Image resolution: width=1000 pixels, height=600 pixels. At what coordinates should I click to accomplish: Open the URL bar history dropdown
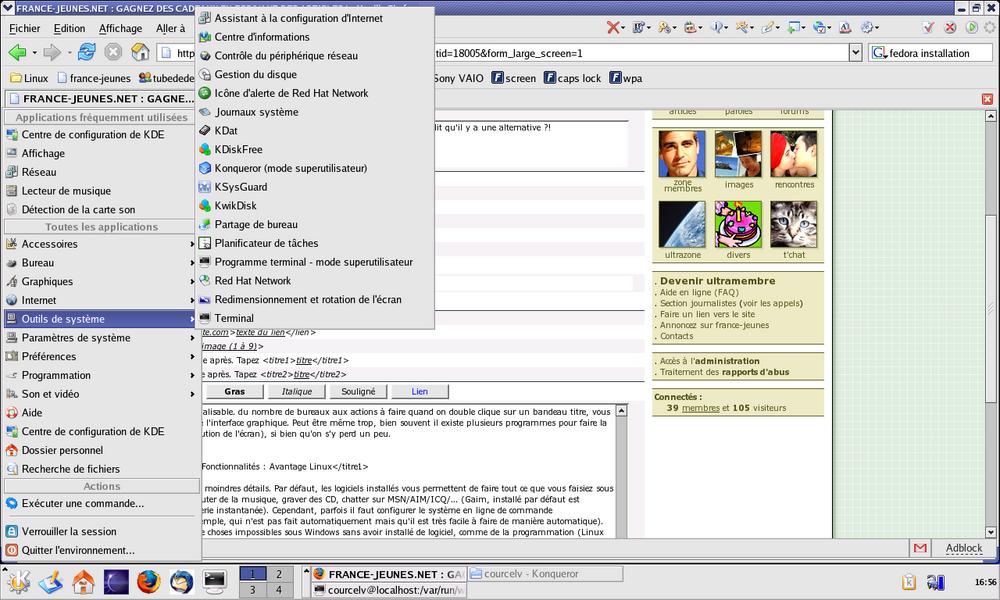tap(855, 53)
